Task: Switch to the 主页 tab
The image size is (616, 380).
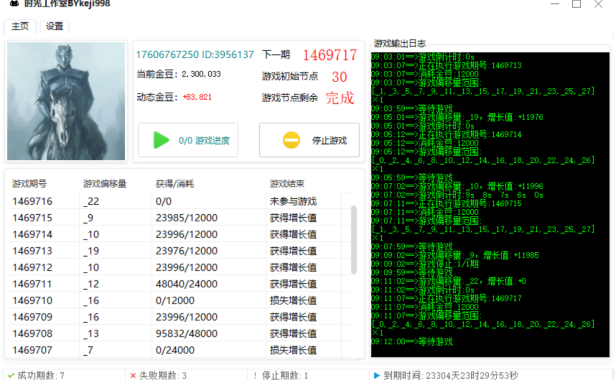Action: point(20,26)
